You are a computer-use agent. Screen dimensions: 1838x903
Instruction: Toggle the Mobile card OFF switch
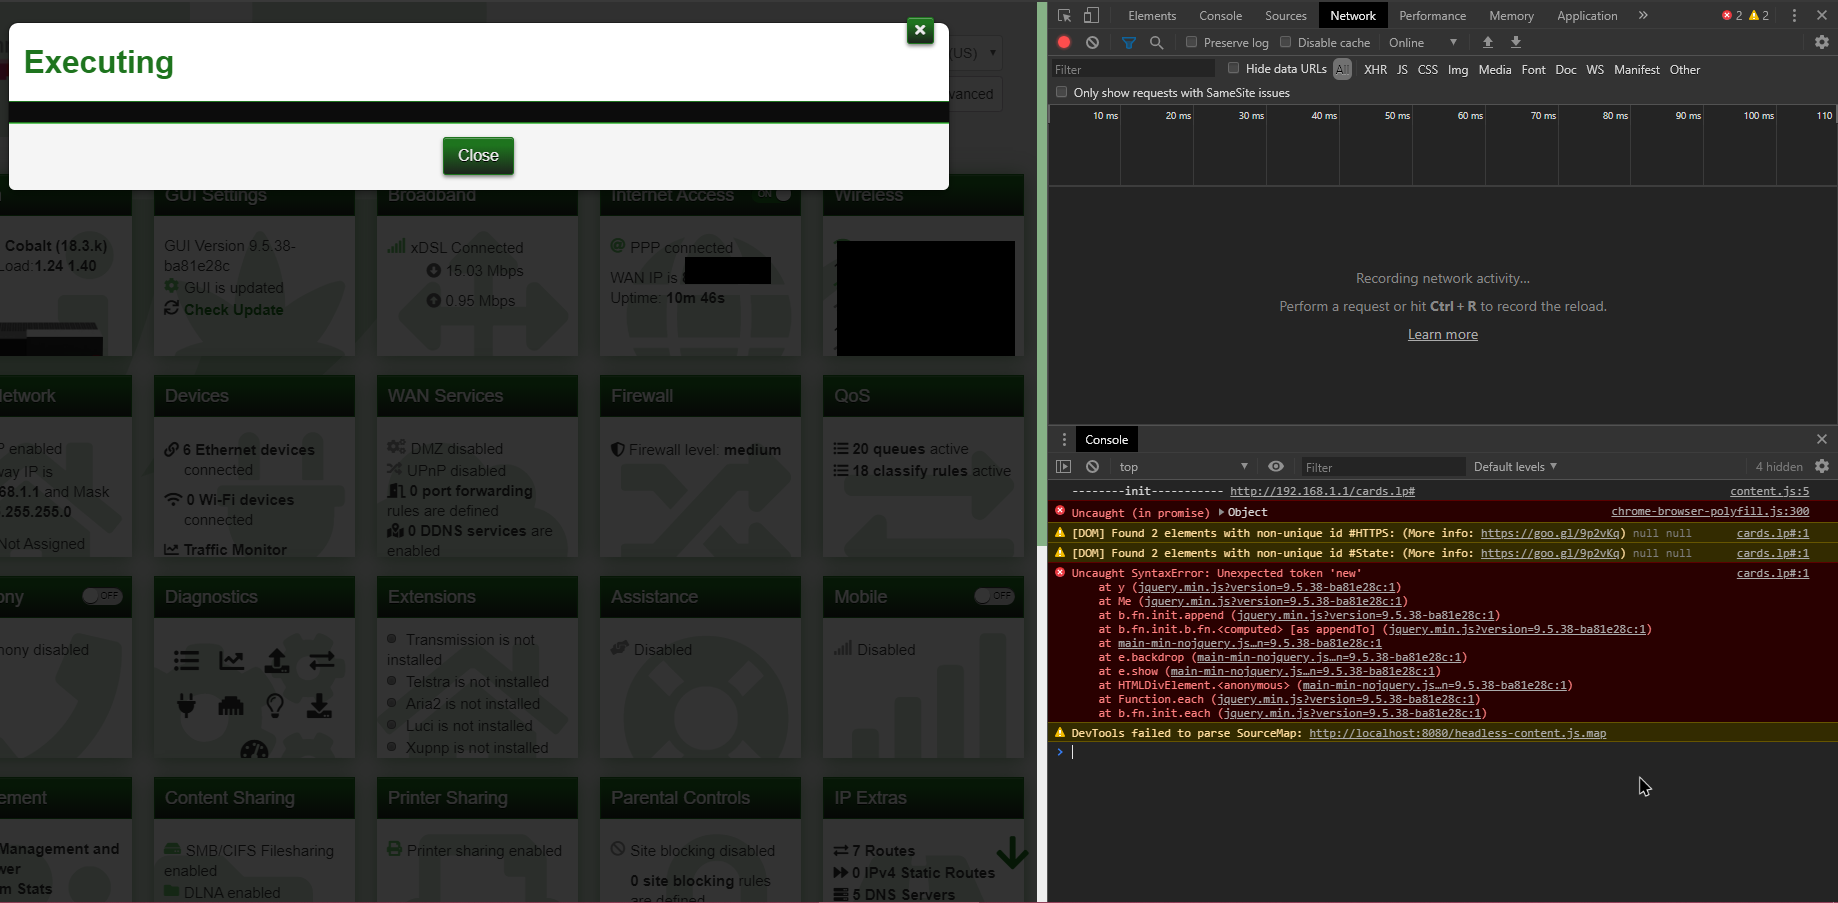coord(995,596)
